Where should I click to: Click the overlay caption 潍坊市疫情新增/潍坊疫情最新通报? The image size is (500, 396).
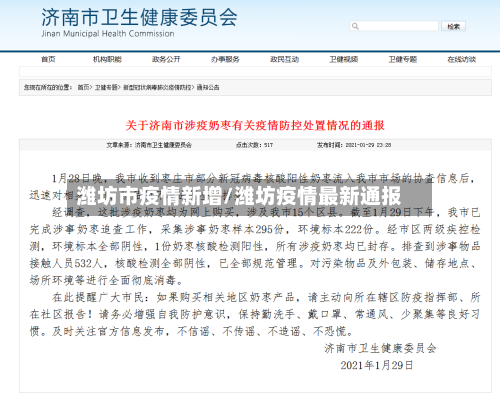(x=239, y=196)
